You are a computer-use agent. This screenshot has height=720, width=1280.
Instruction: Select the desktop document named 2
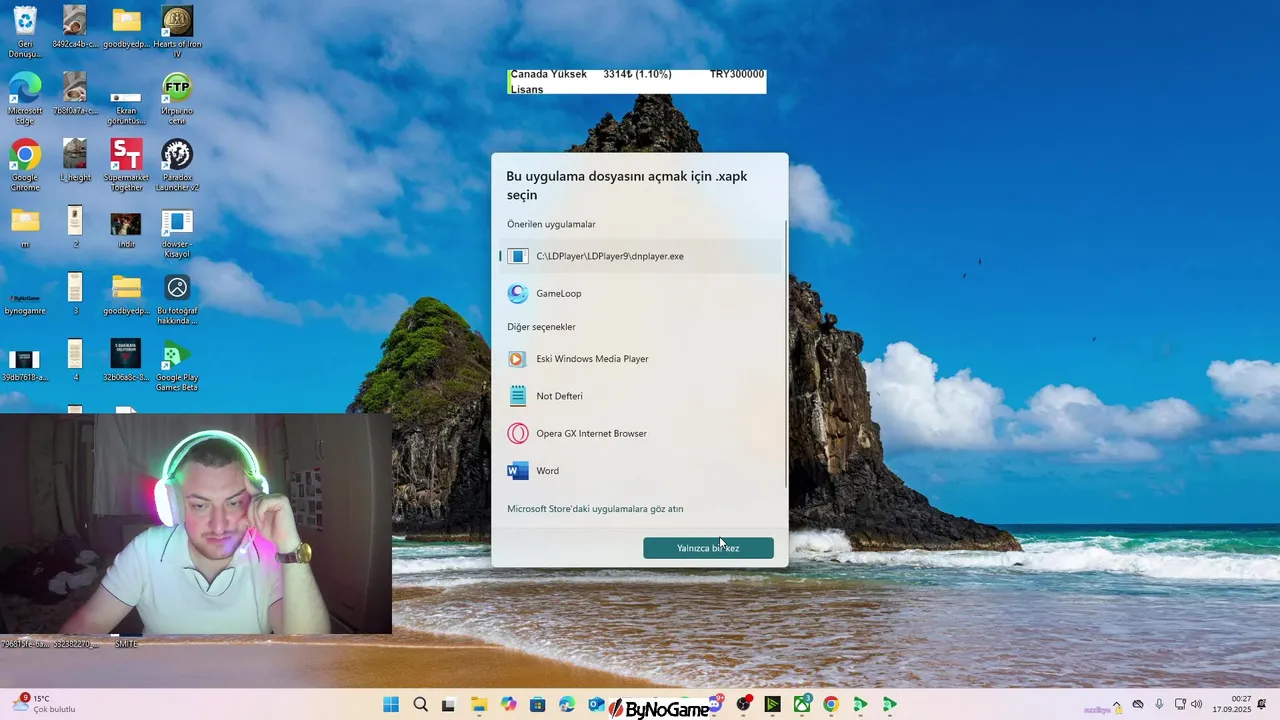tap(75, 227)
